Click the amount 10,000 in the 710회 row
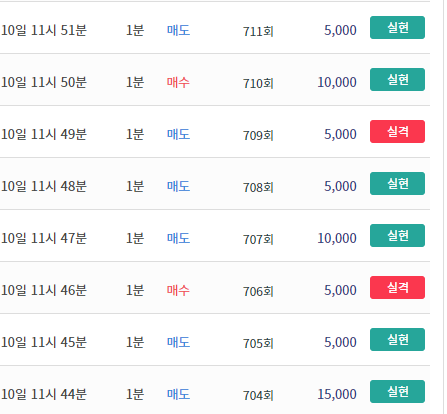Screen dimensions: 447x414 337,82
